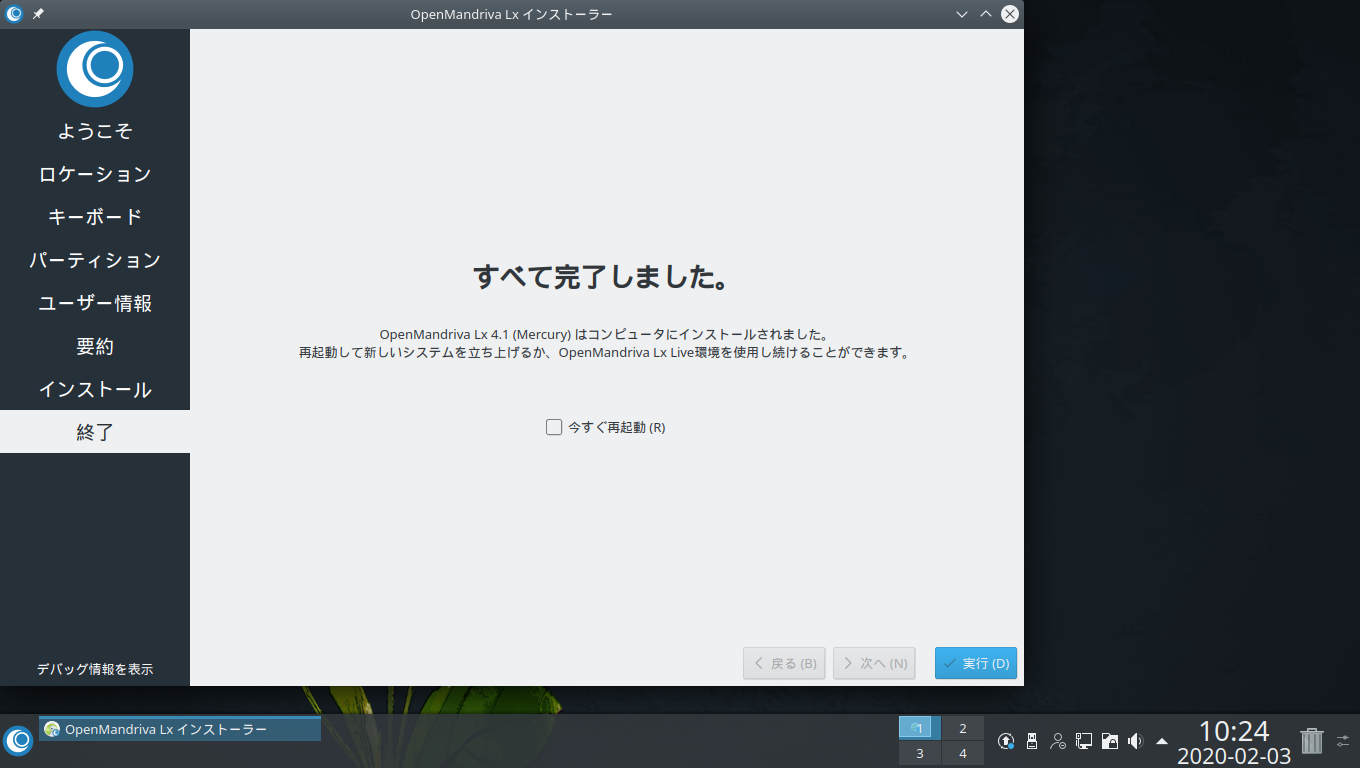Click the 2020-02-03 date on the taskbar
Image resolution: width=1360 pixels, height=768 pixels.
[x=1234, y=756]
